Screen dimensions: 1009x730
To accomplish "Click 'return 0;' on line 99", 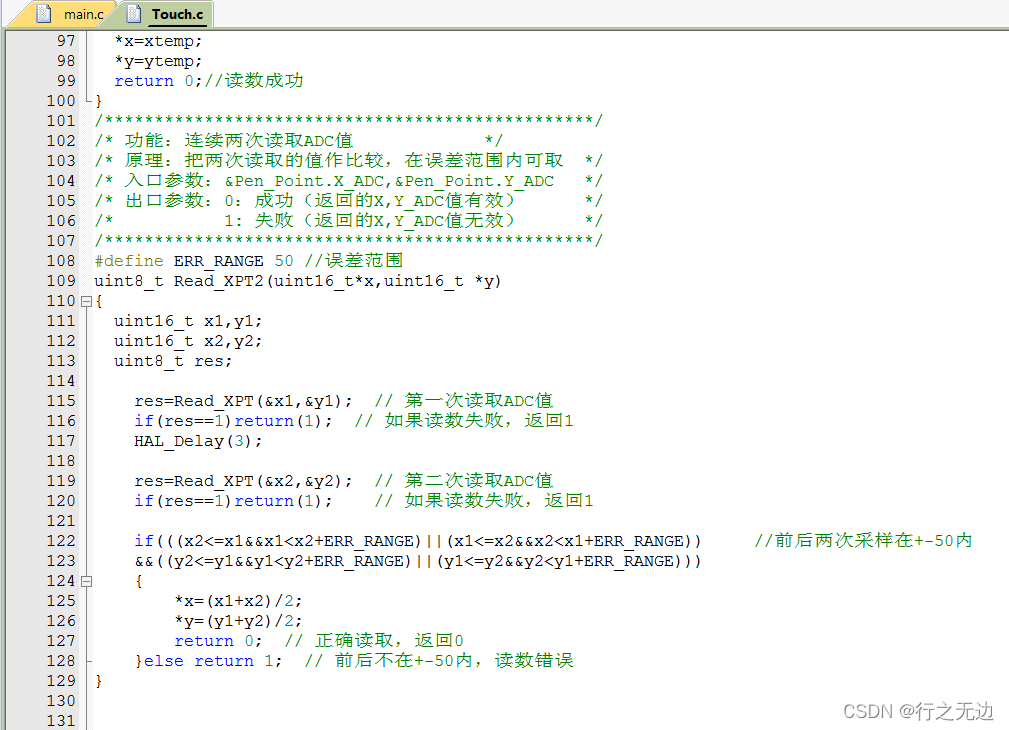I will point(158,81).
